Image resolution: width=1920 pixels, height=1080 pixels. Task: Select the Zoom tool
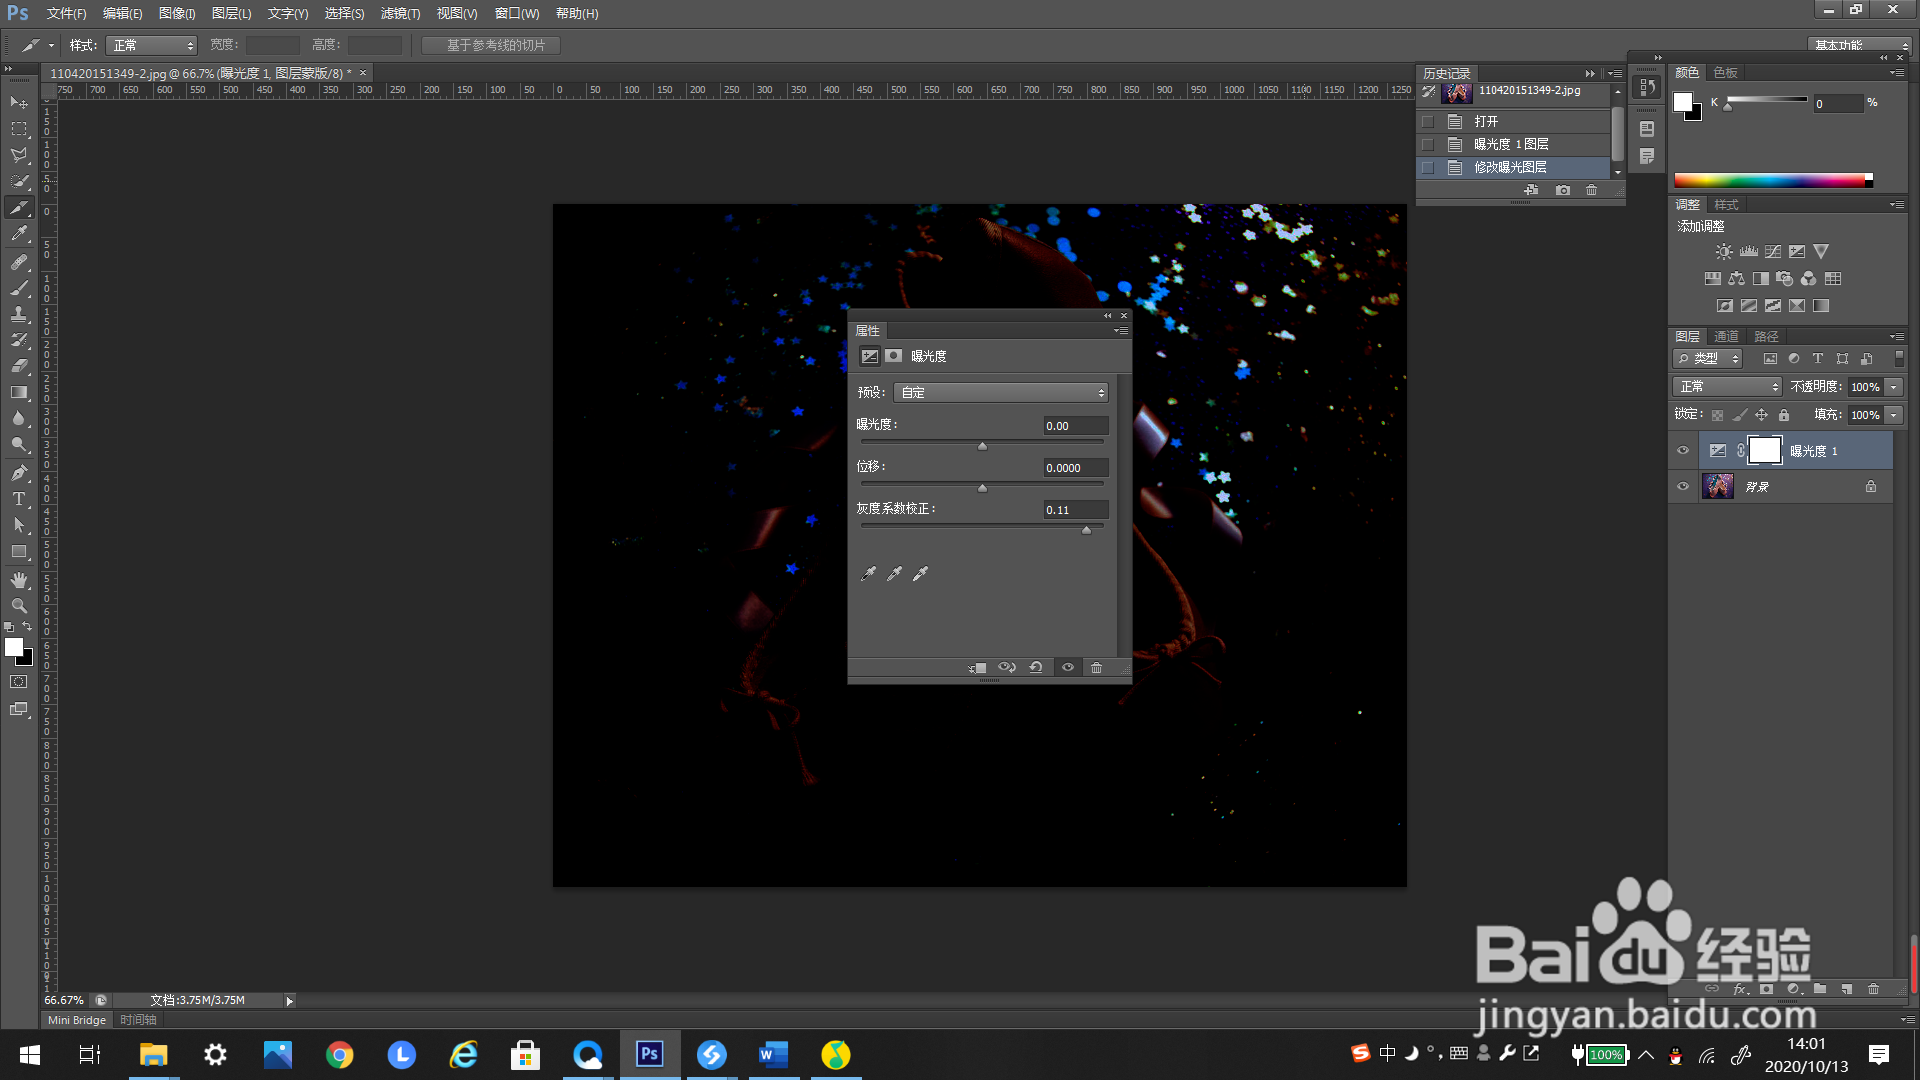pyautogui.click(x=19, y=606)
